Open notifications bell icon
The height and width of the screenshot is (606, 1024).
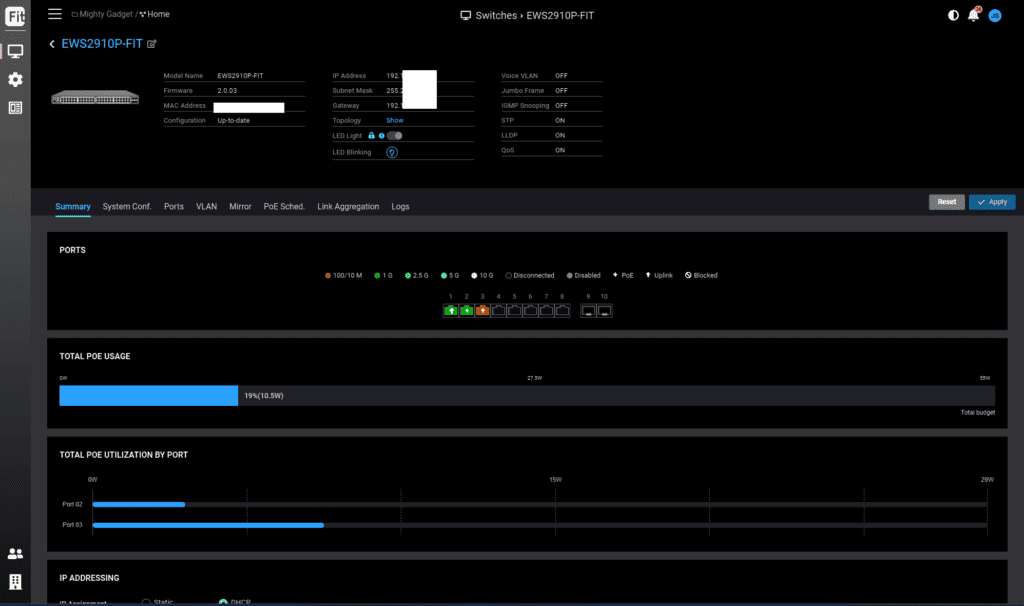973,15
